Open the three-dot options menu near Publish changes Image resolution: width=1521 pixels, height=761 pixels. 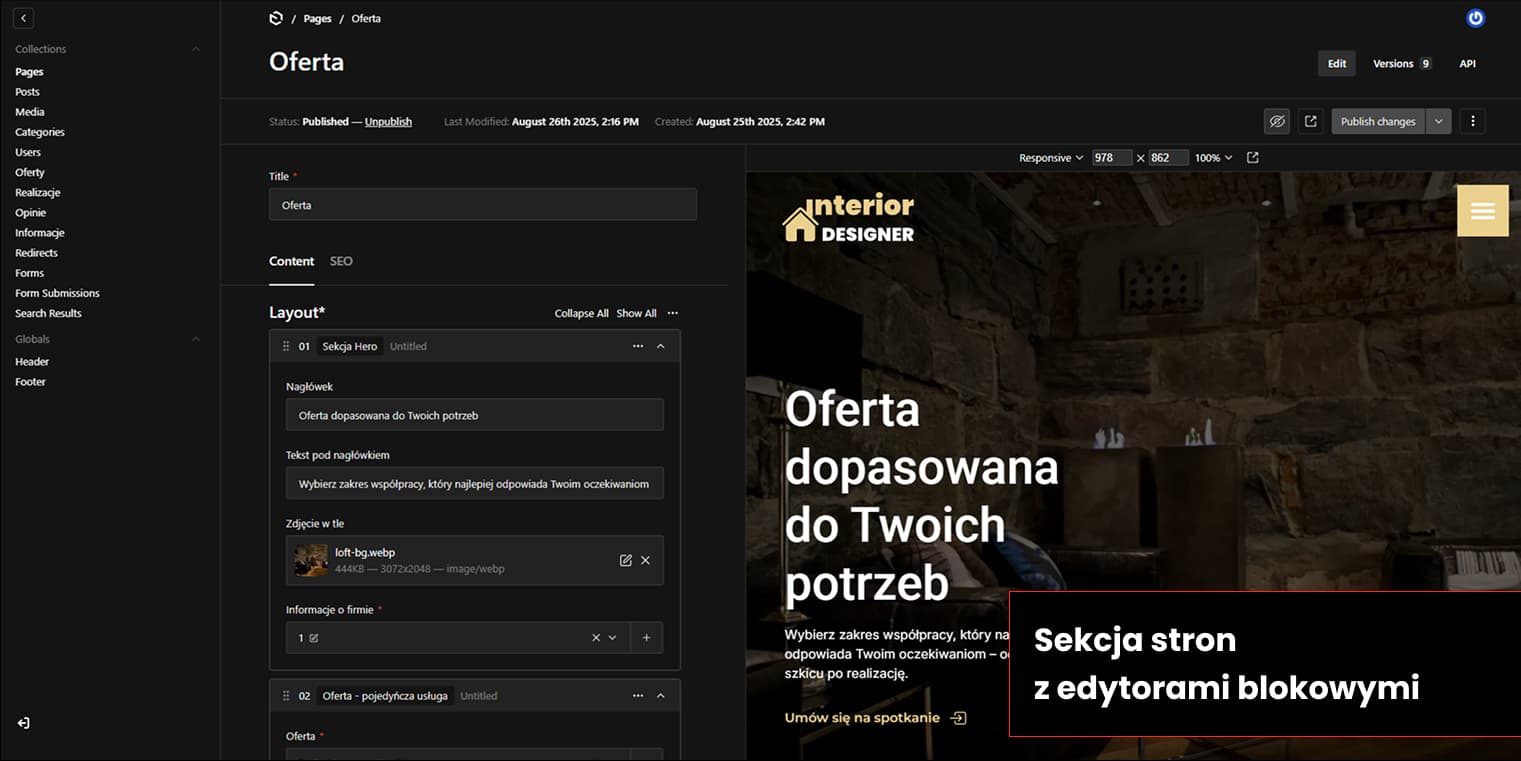[1472, 121]
